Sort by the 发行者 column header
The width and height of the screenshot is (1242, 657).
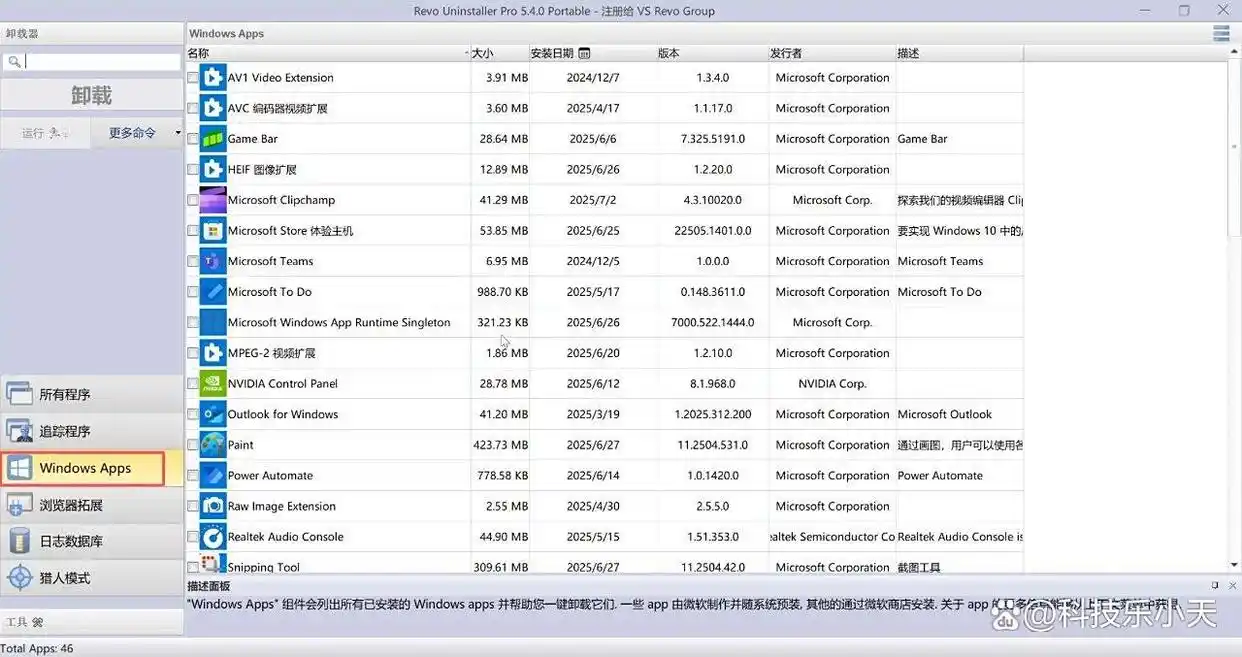coord(832,53)
